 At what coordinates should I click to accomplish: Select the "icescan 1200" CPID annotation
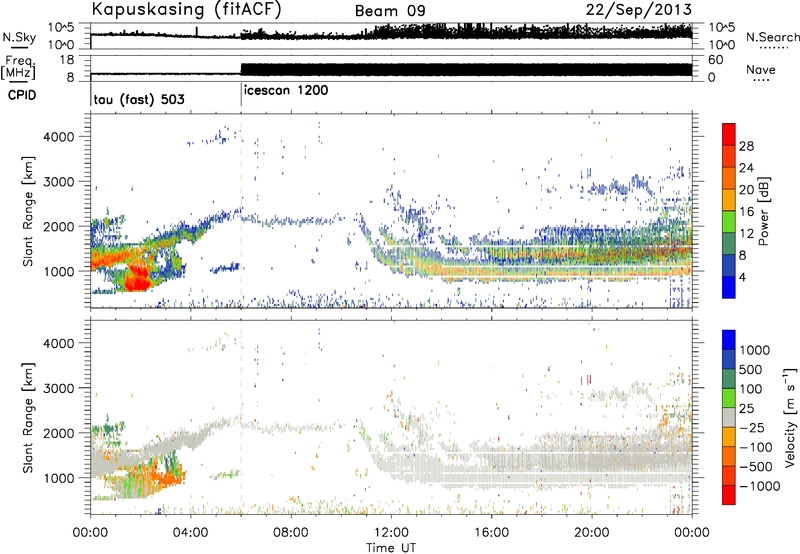(x=286, y=91)
